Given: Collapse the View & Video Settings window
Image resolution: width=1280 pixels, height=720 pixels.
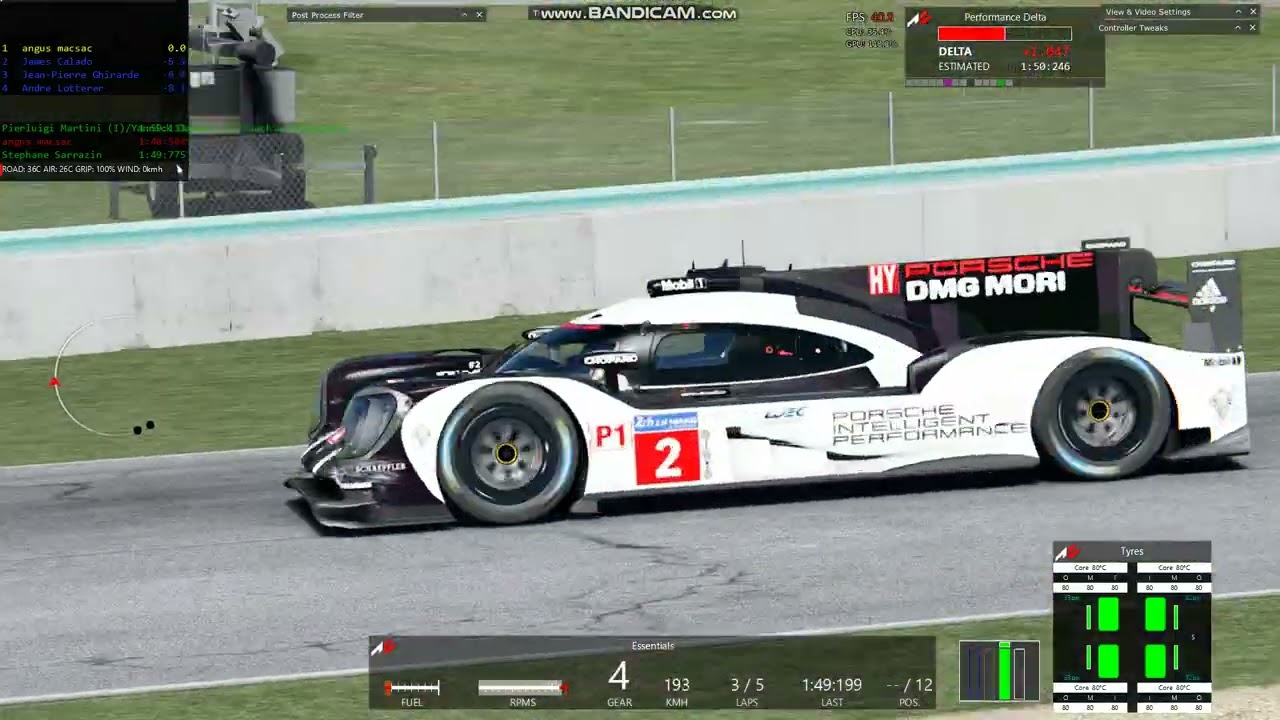Looking at the screenshot, I should click(x=1238, y=12).
